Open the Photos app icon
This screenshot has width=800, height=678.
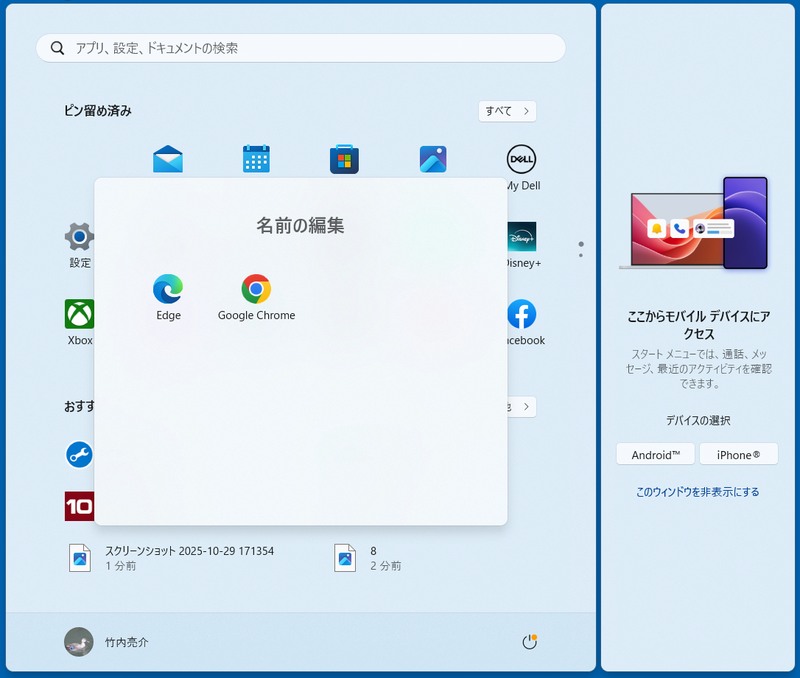click(433, 159)
